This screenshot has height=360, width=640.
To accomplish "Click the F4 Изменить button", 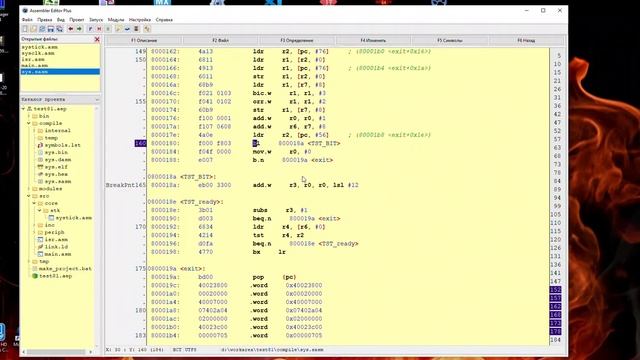I will click(x=373, y=40).
